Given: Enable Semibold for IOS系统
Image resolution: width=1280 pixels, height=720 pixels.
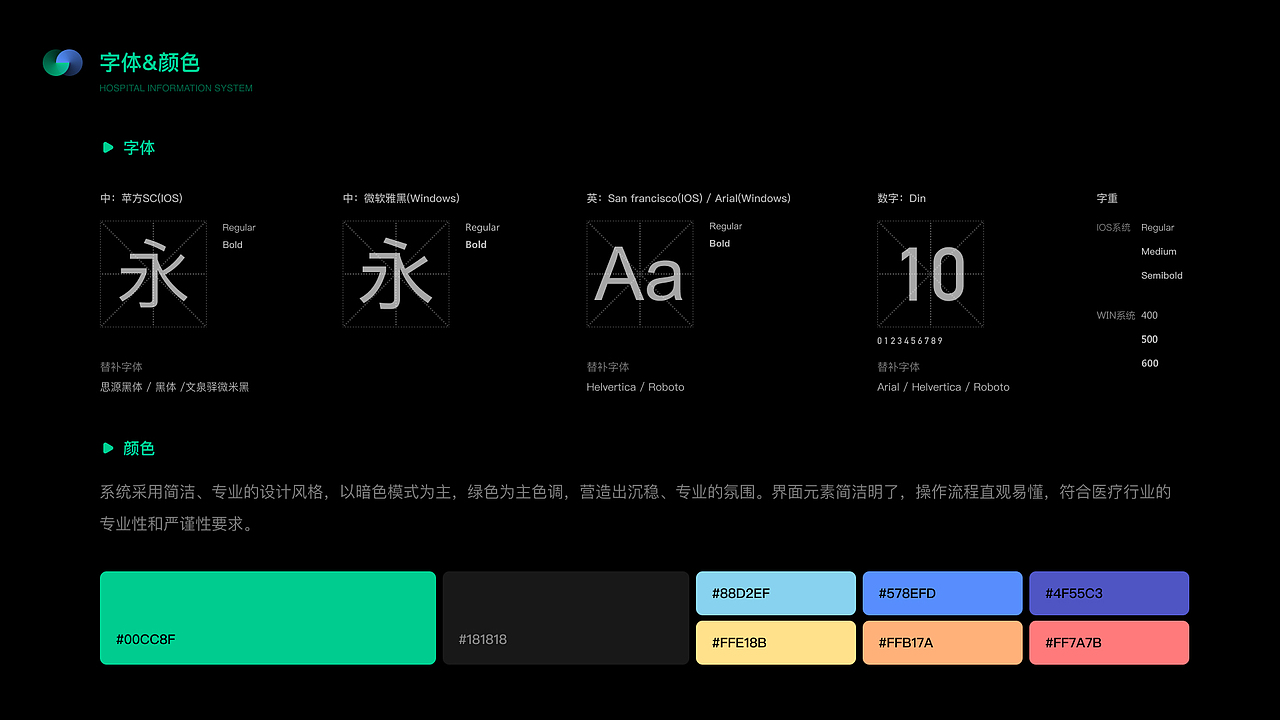Looking at the screenshot, I should coord(1161,275).
